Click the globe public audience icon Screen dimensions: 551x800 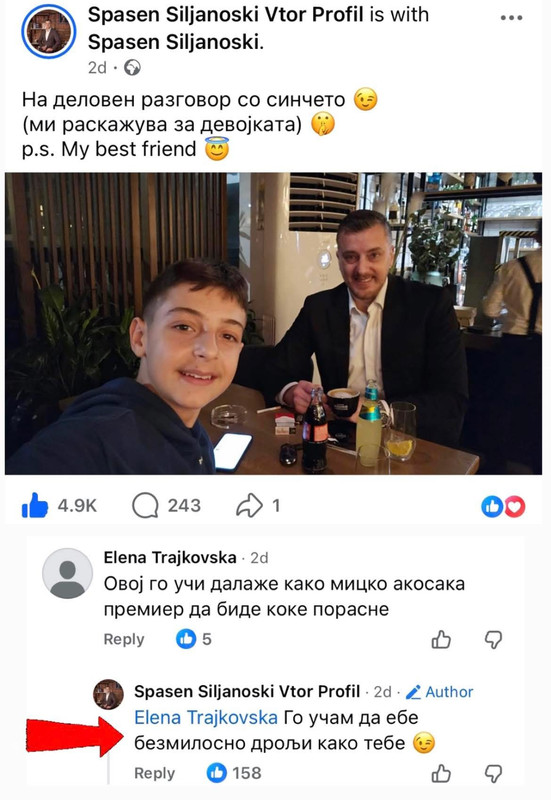tap(133, 68)
